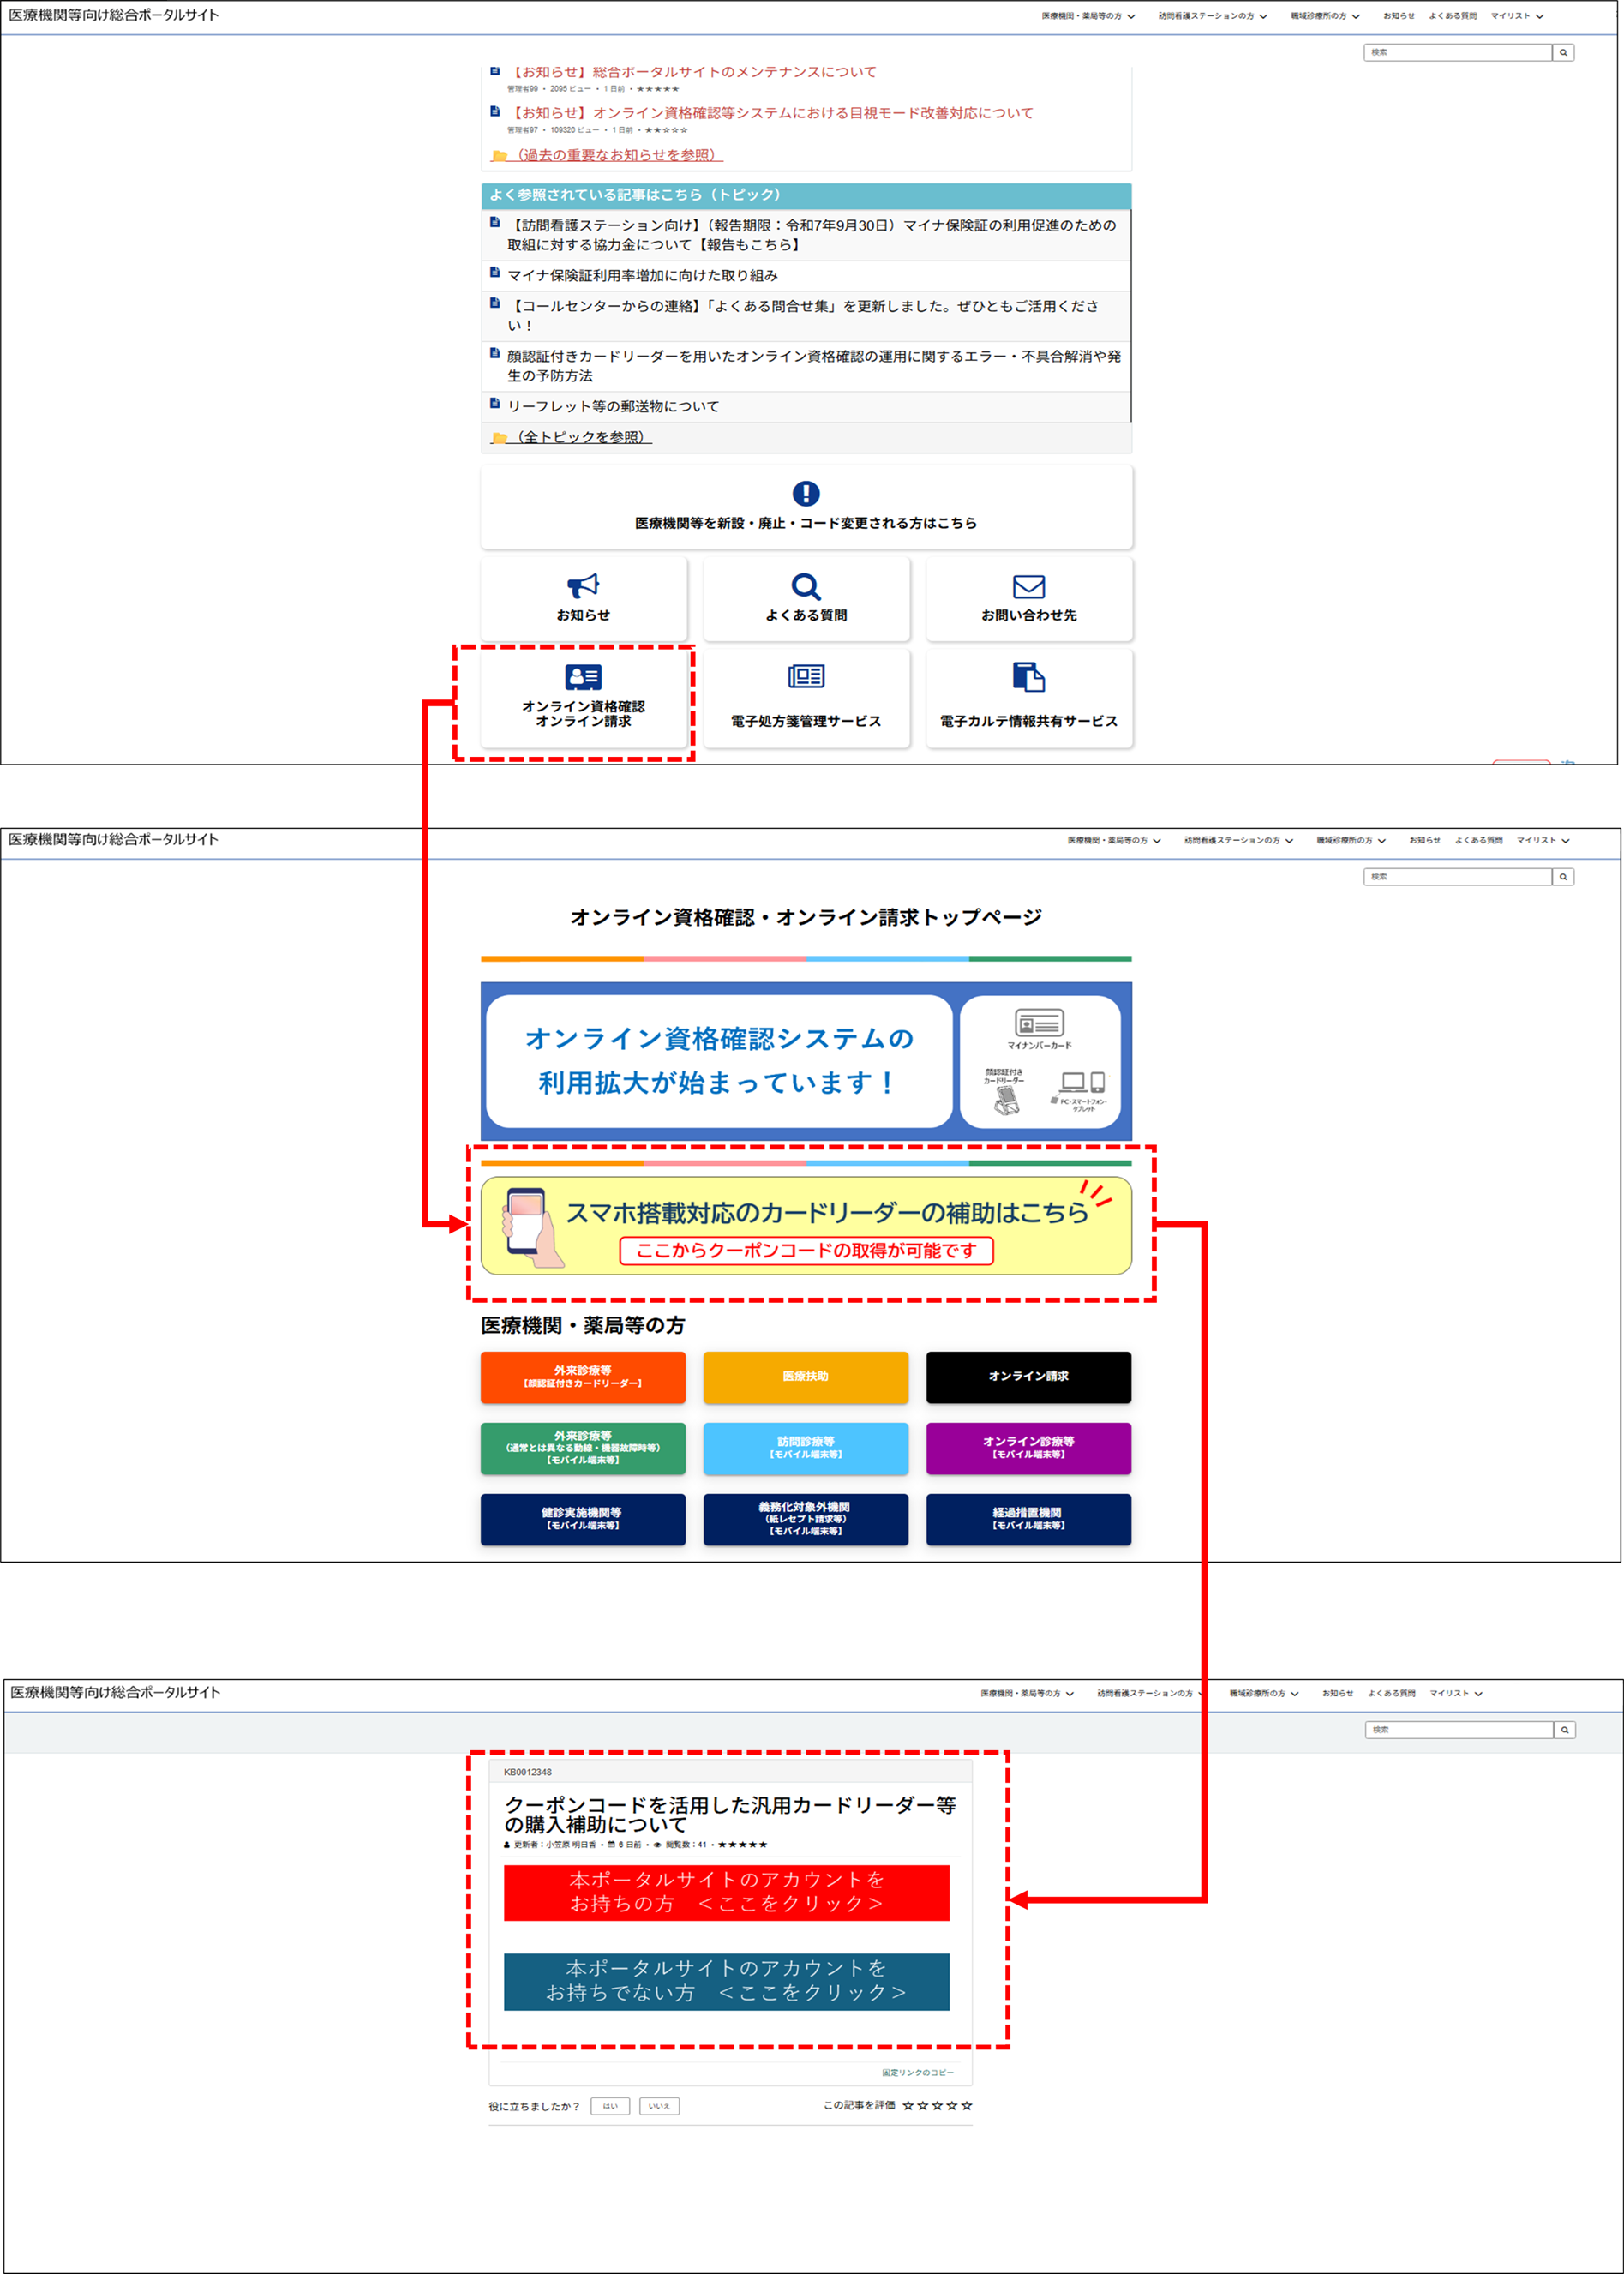1624x2274 pixels.
Task: Click the folder icon beside 過去の重要なお知らせを参照
Action: [499, 156]
